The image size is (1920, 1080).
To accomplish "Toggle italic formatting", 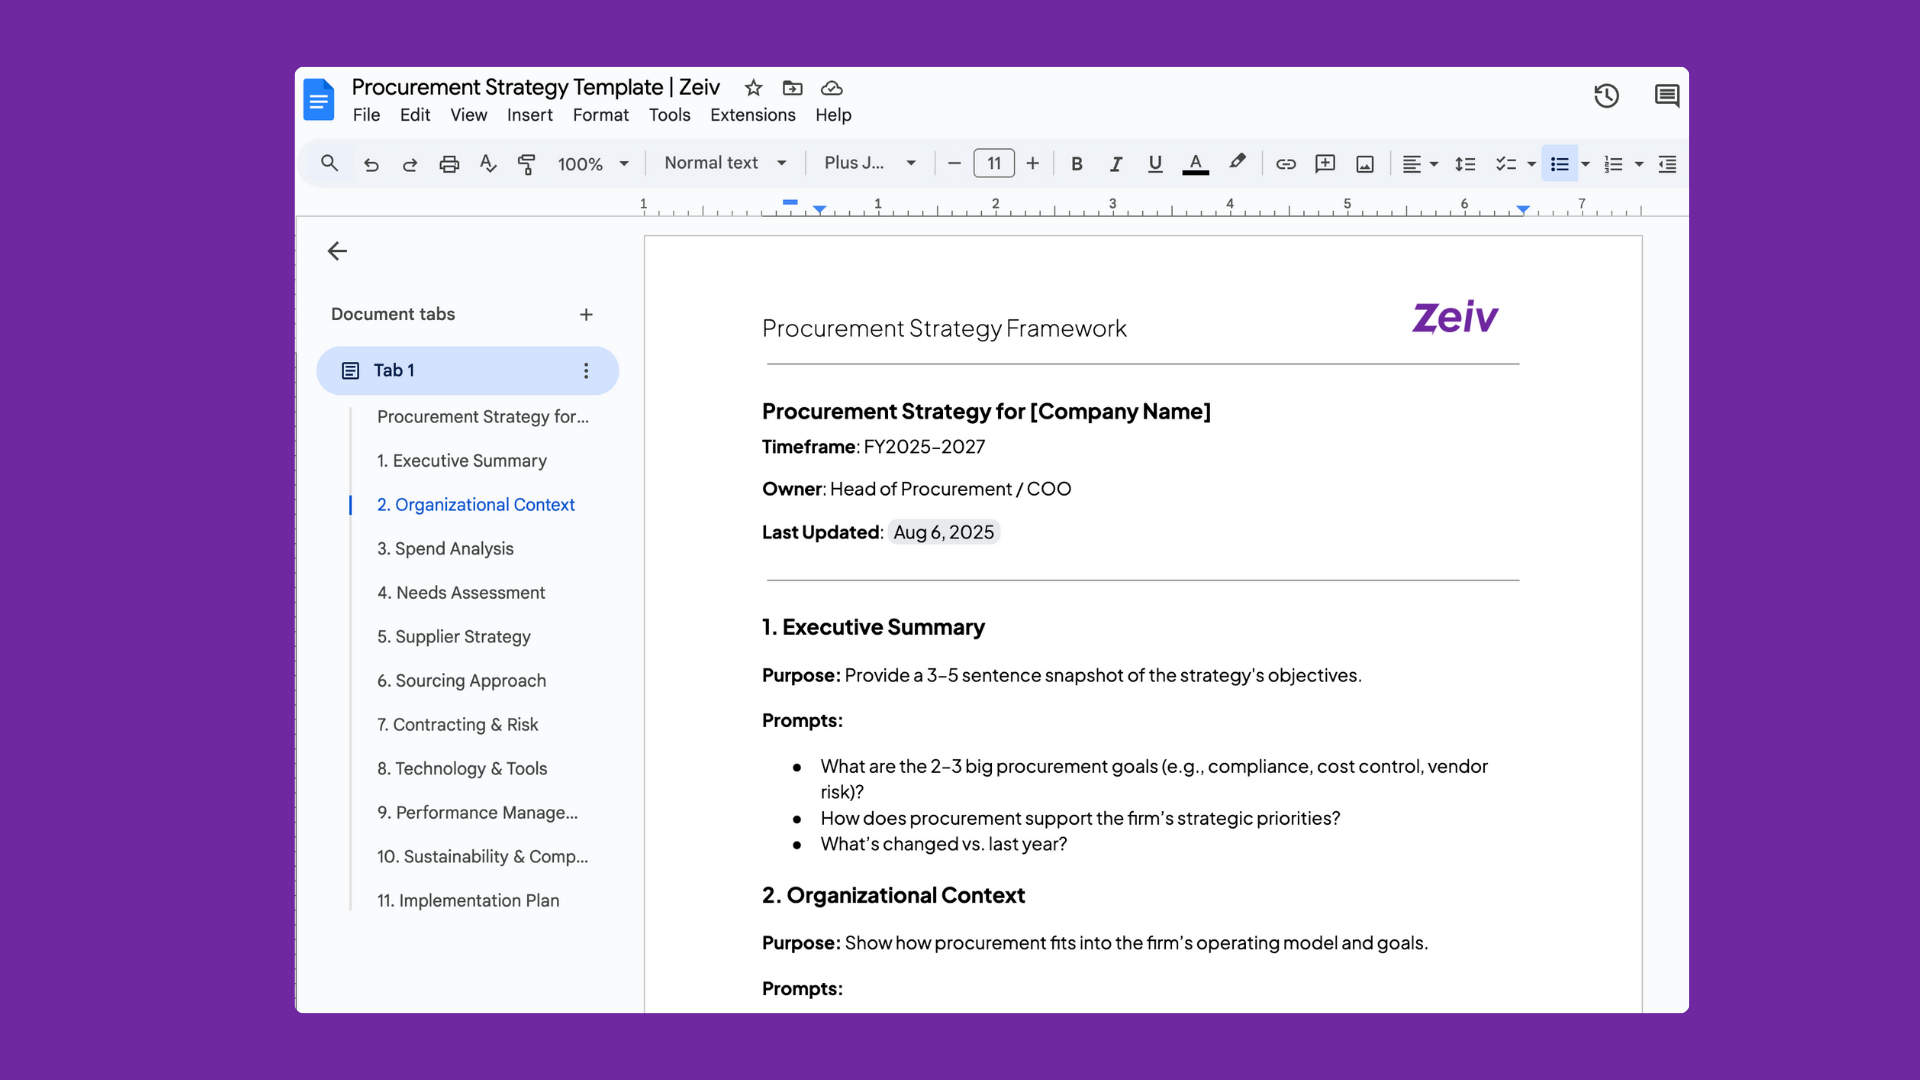I will click(1116, 163).
